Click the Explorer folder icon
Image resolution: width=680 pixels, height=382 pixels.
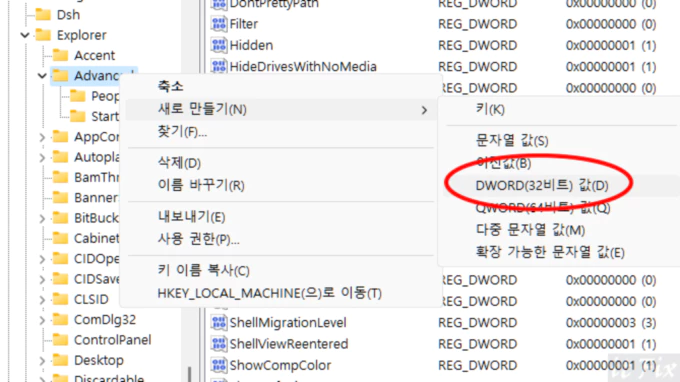pyautogui.click(x=43, y=35)
